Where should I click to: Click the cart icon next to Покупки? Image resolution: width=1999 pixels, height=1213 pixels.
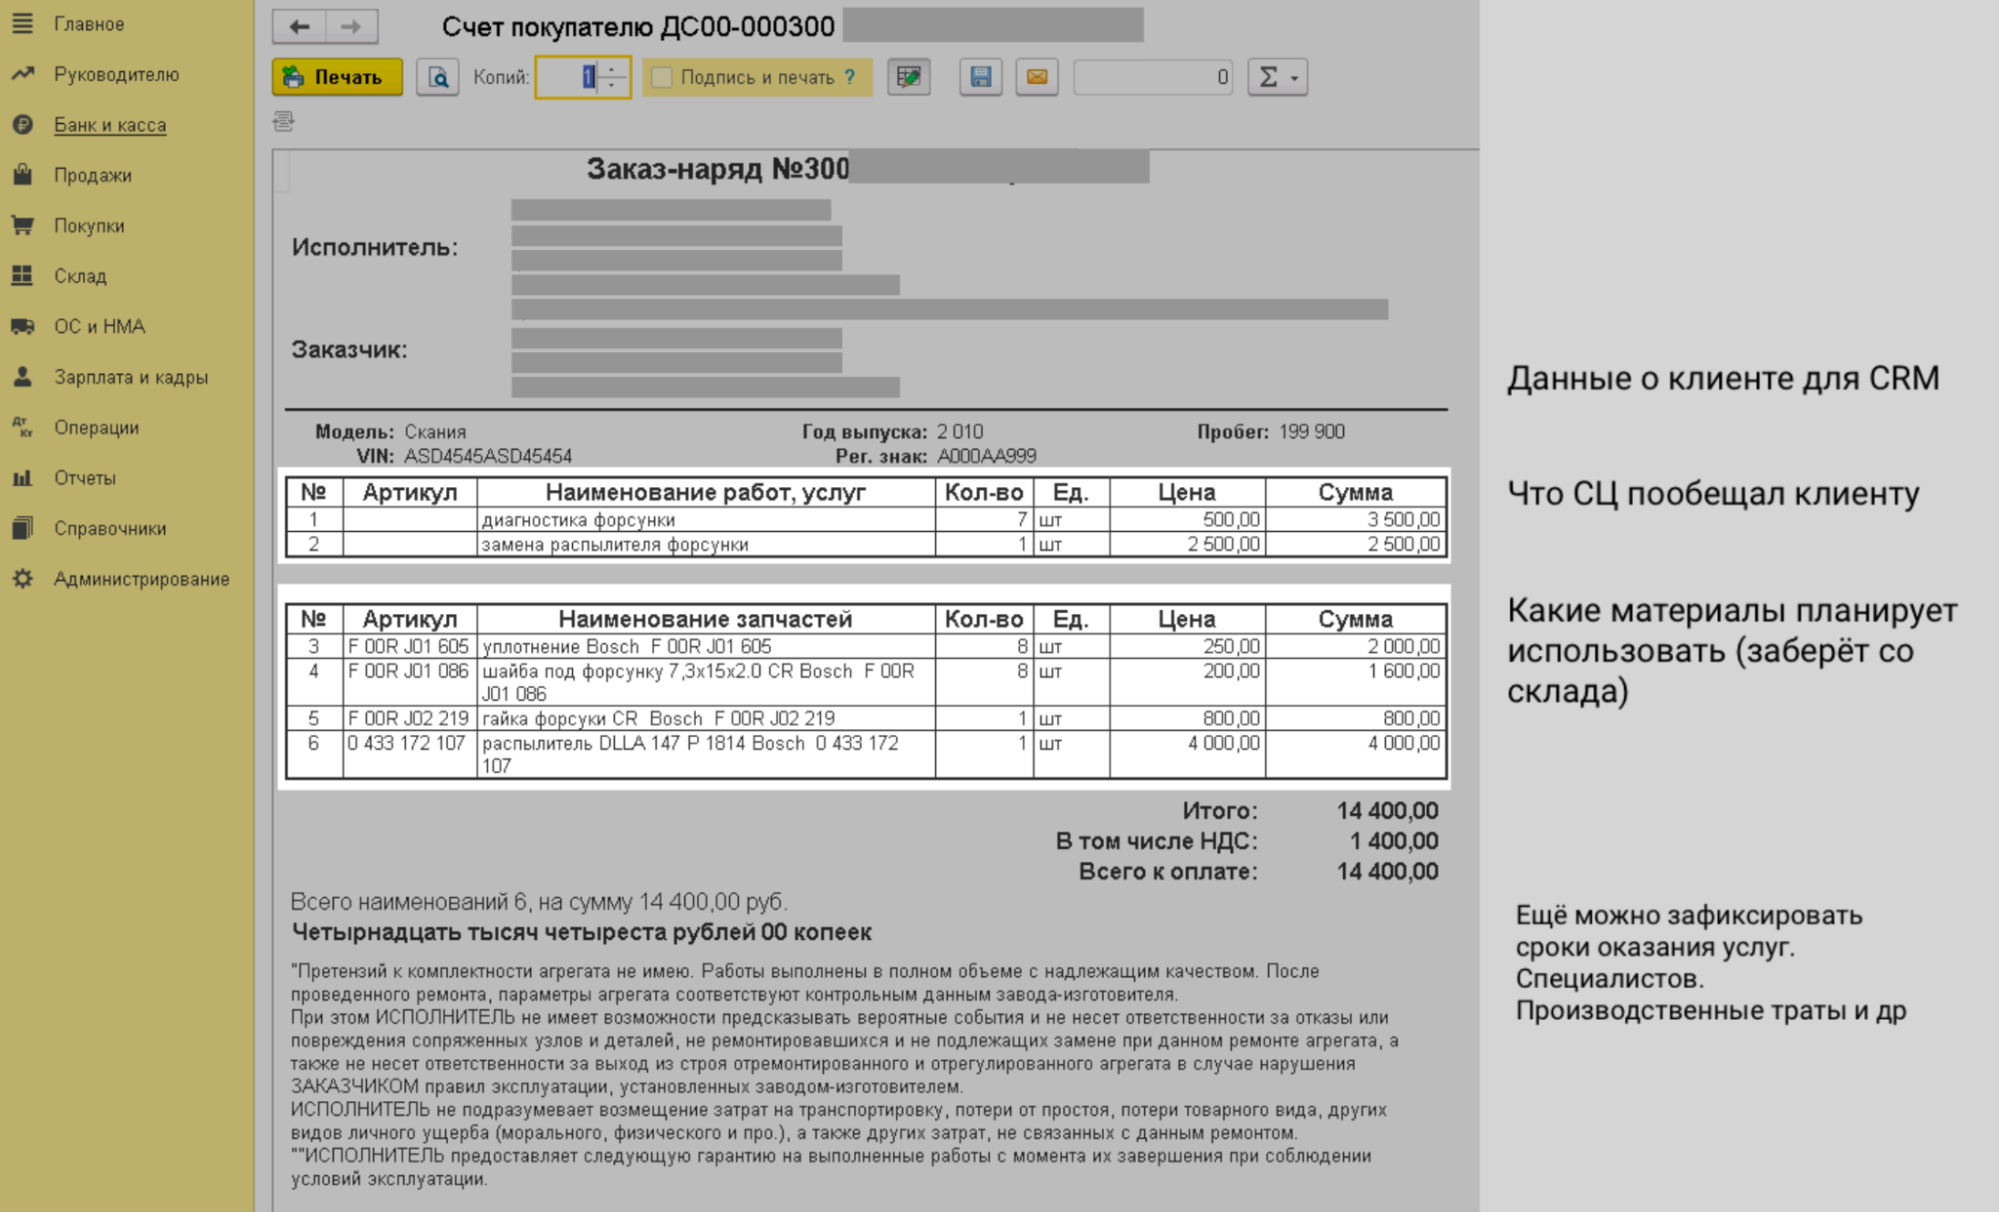tap(22, 225)
